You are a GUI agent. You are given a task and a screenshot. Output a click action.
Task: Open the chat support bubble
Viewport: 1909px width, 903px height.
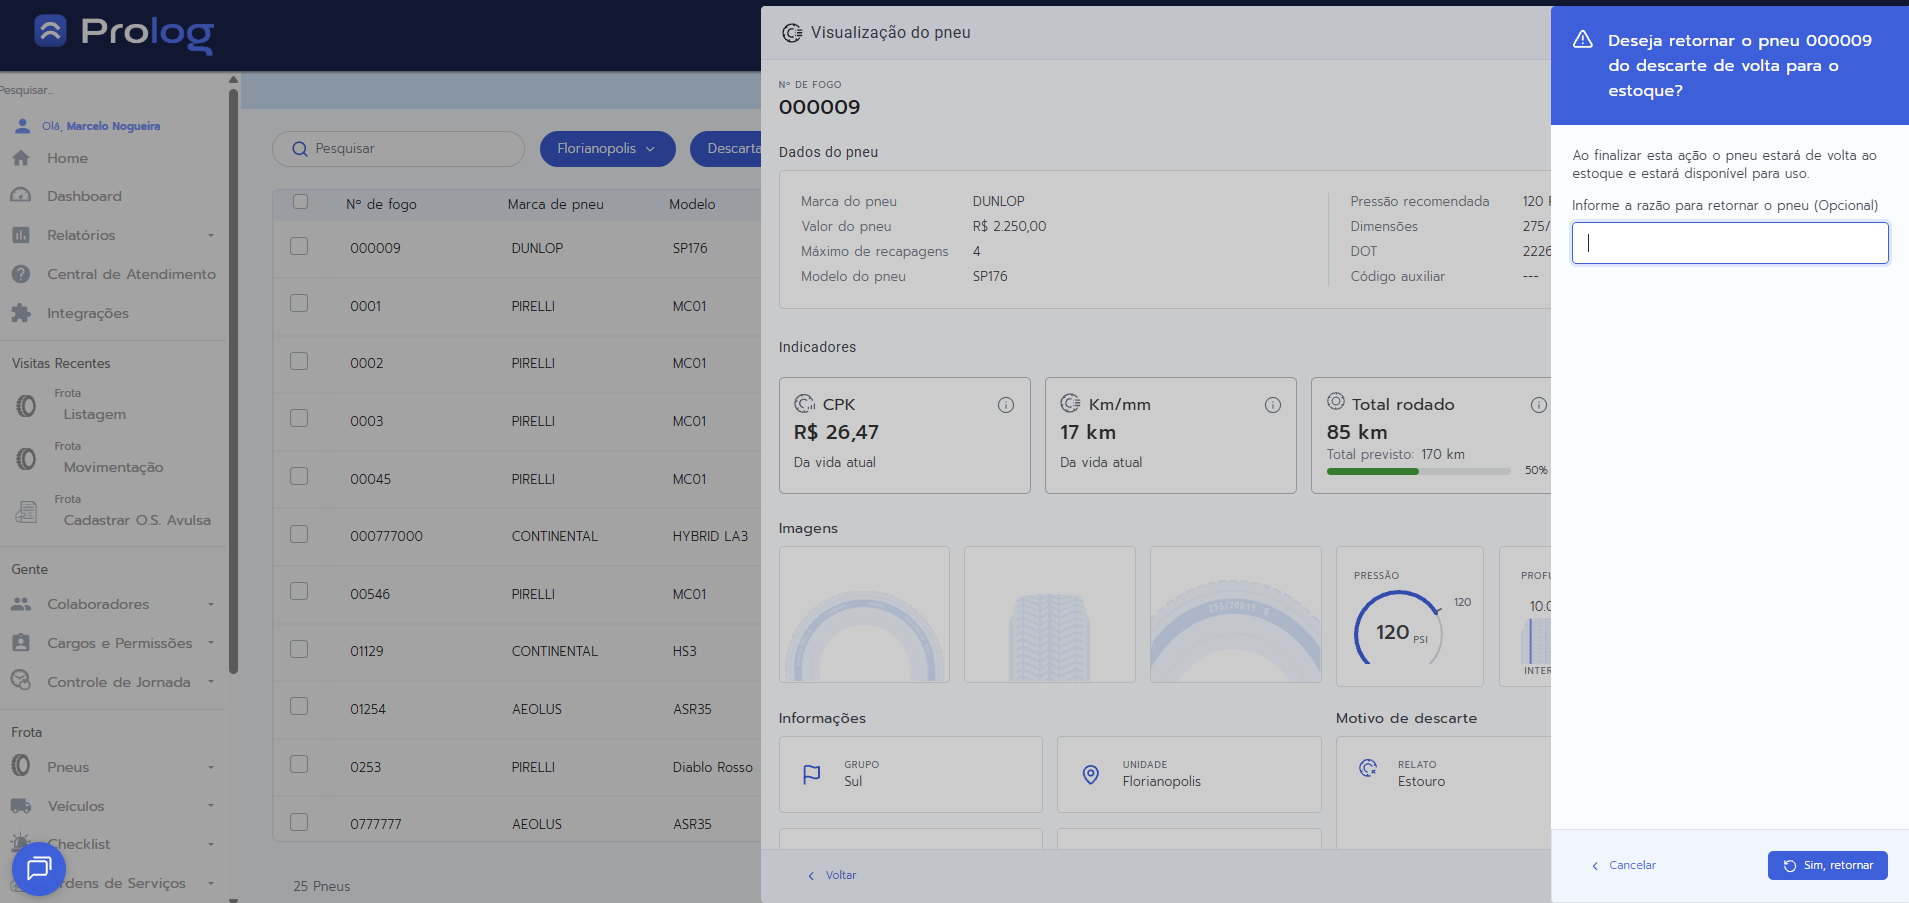coord(38,868)
